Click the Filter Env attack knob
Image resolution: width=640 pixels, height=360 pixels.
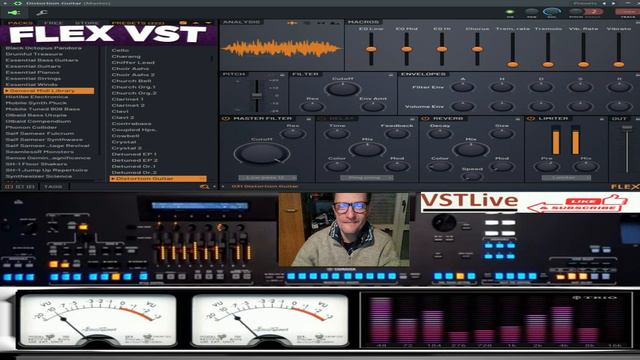[x=463, y=87]
